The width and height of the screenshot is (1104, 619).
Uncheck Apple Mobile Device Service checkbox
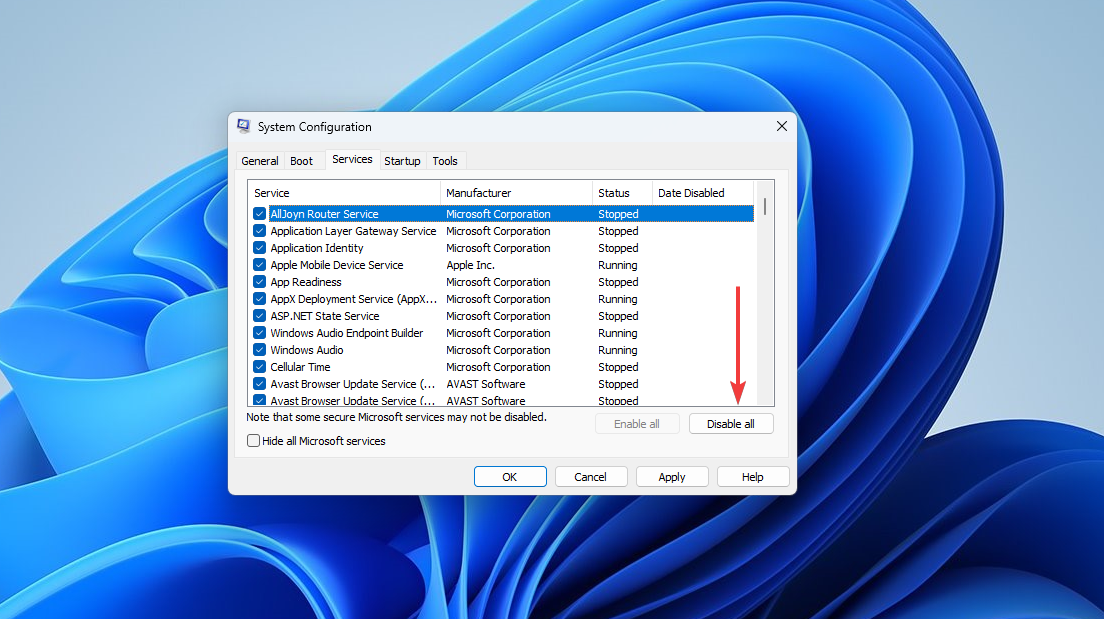[259, 265]
